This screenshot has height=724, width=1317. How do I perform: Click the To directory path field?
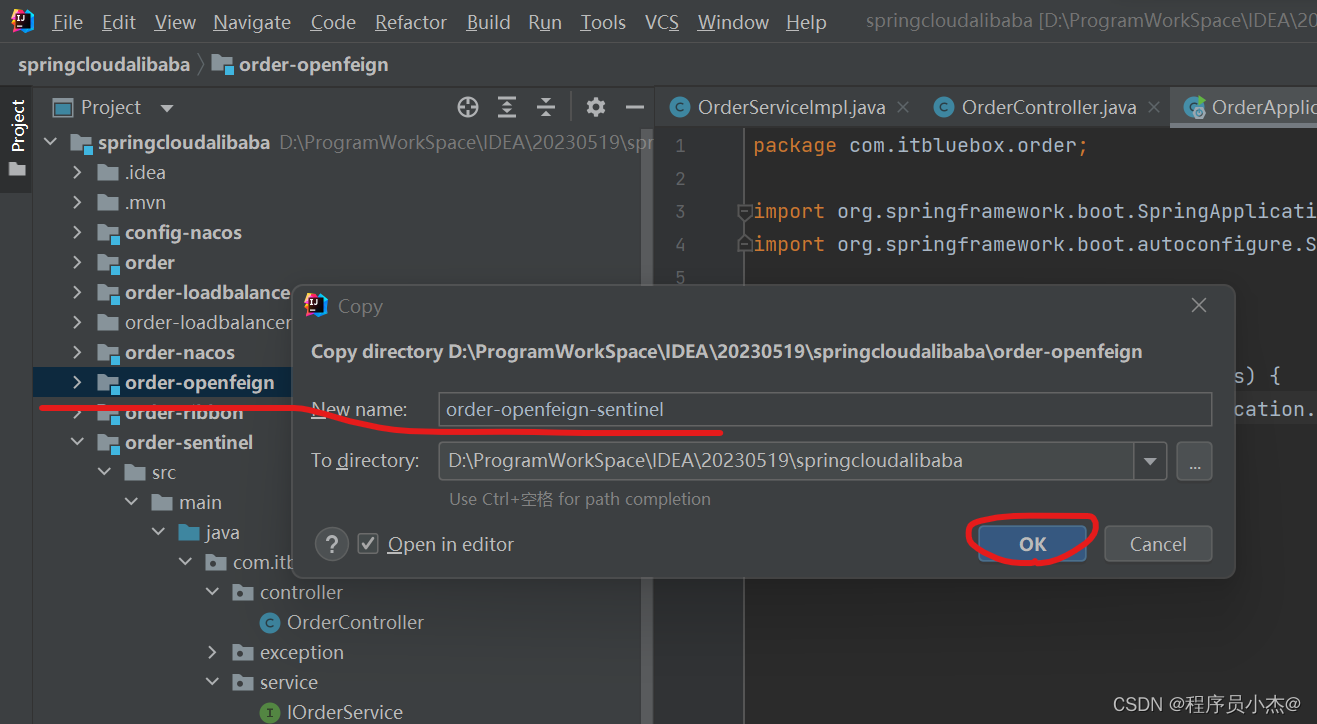click(786, 461)
